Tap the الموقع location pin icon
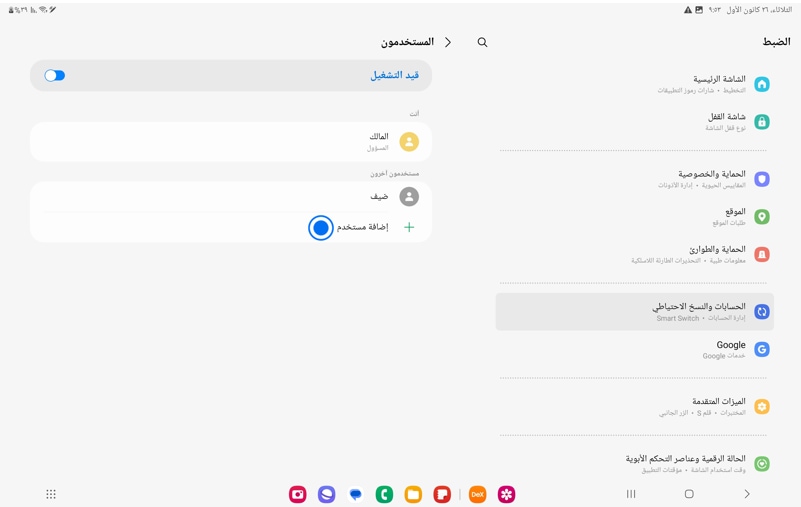This screenshot has height=507, width=801. pos(762,217)
